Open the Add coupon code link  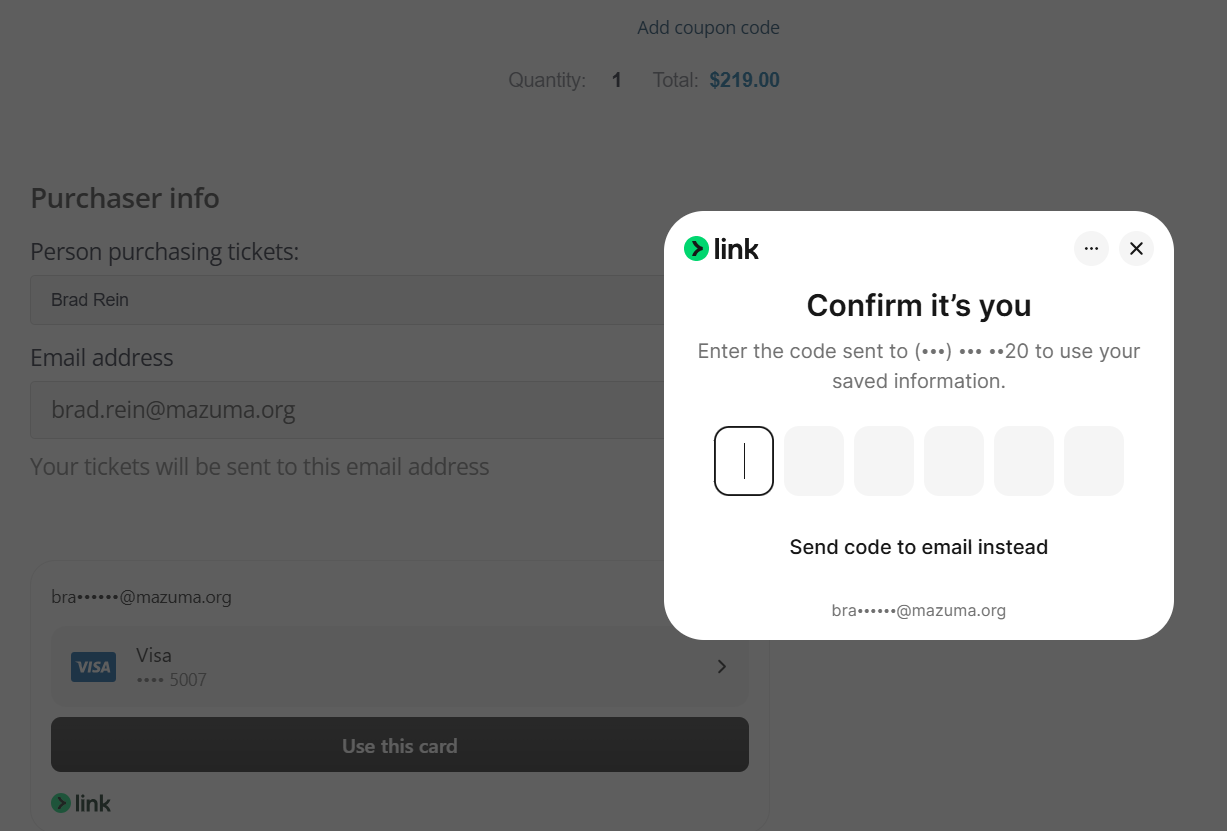point(708,28)
